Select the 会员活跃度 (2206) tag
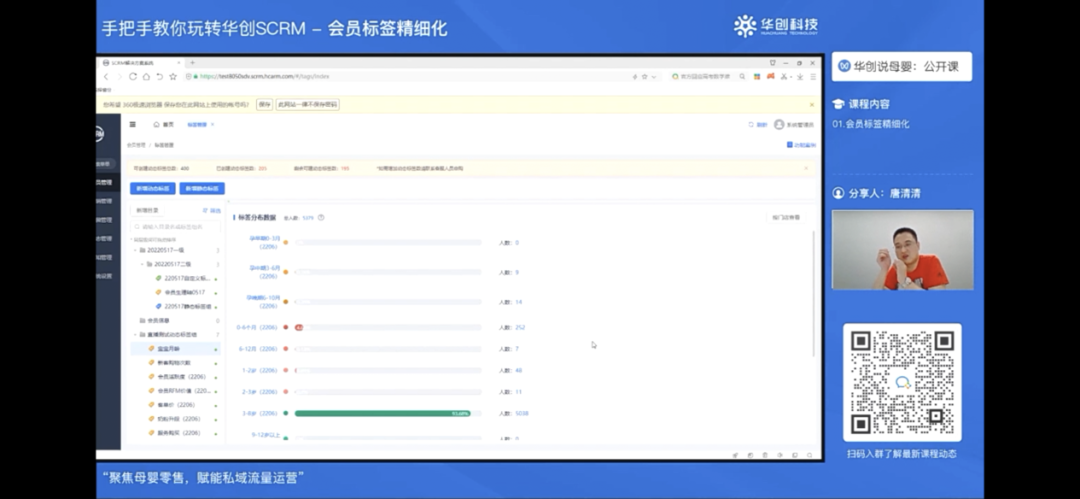The image size is (1080, 499). point(178,376)
